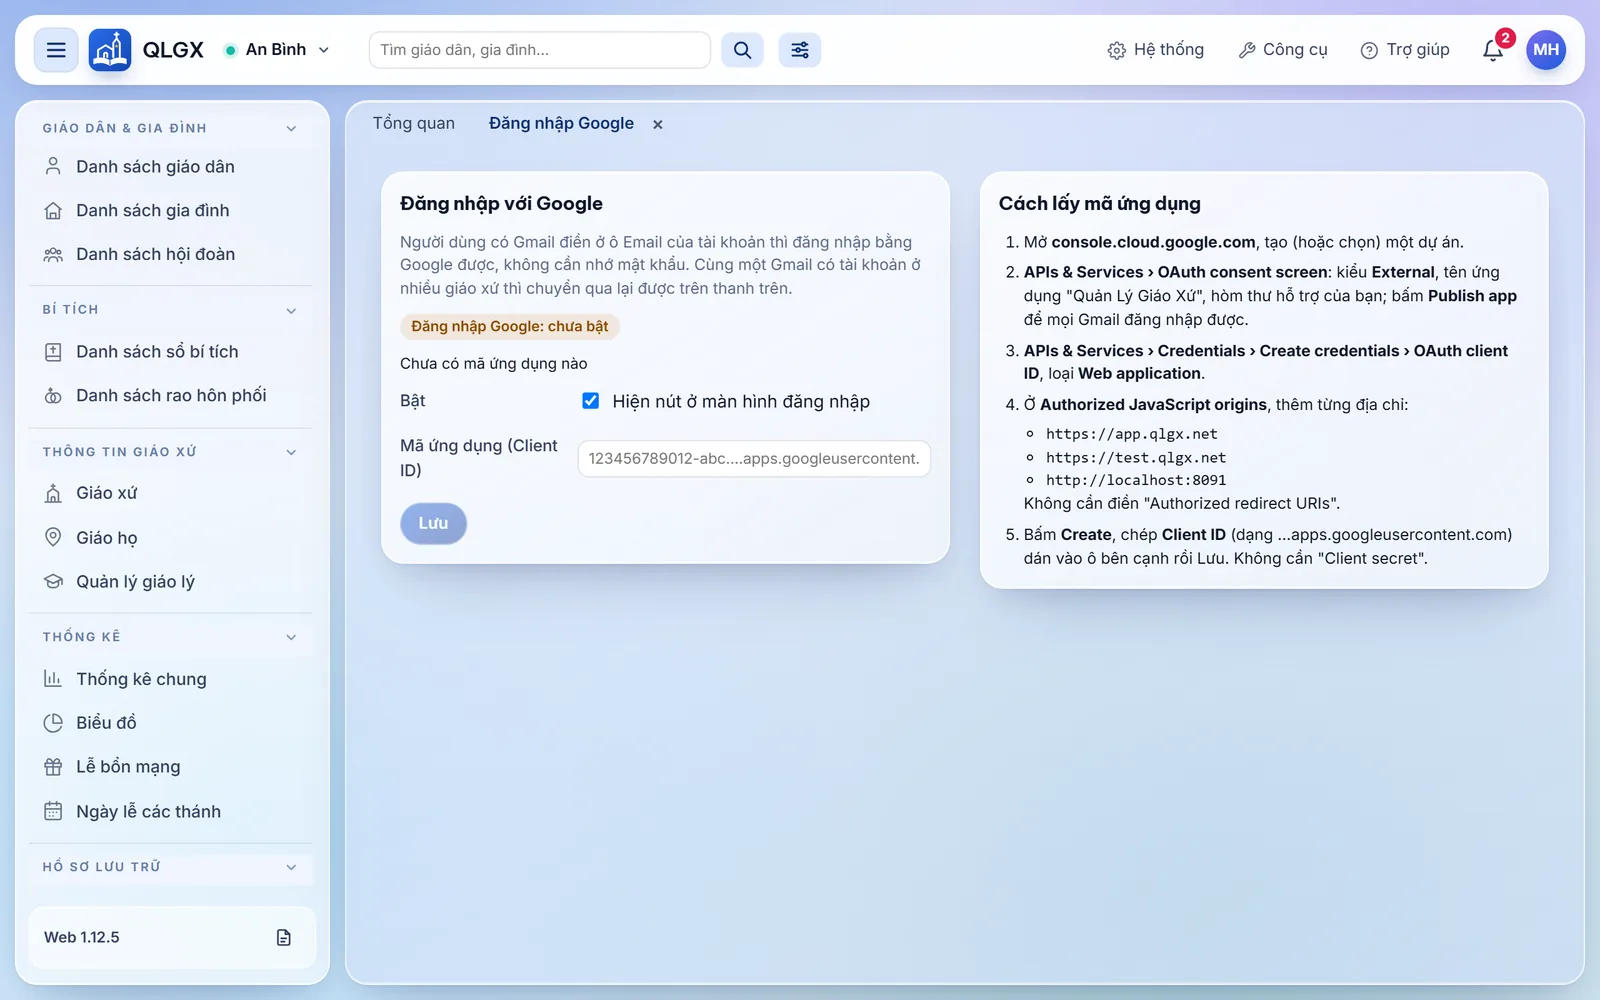Focus the Client ID input field
1600x1000 pixels.
pyautogui.click(x=754, y=459)
